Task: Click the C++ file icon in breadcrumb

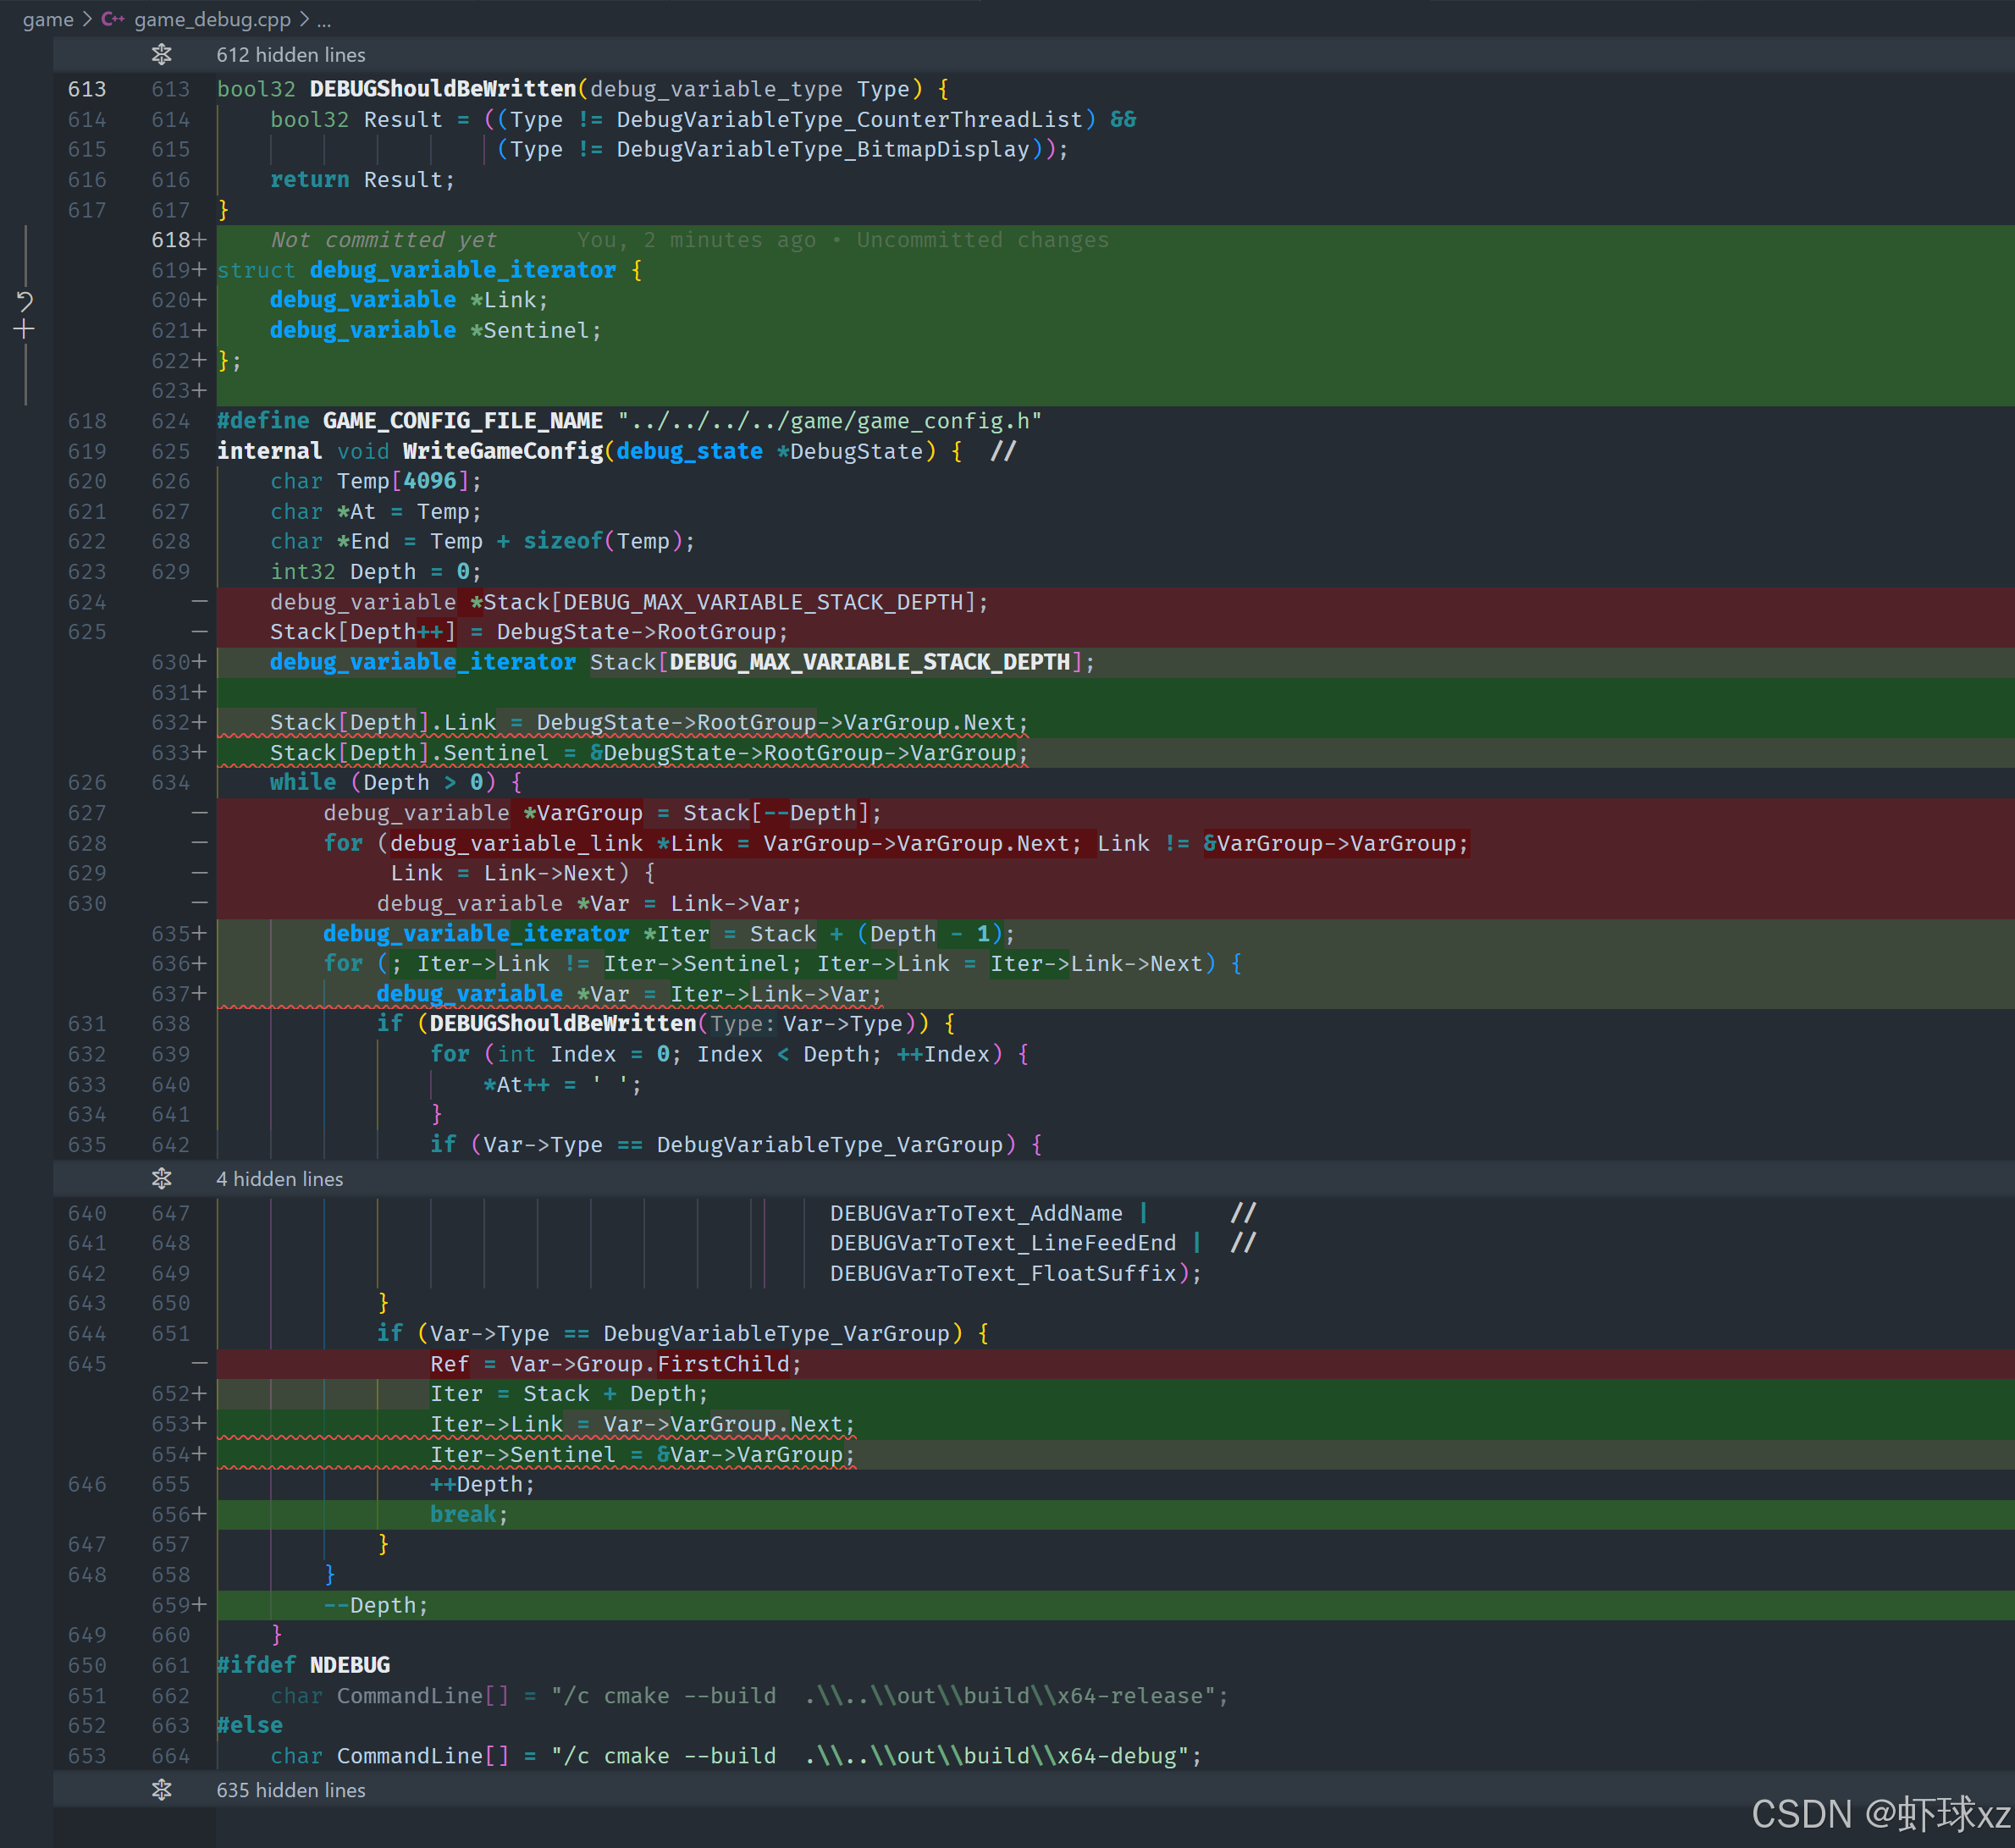Action: pos(113,19)
